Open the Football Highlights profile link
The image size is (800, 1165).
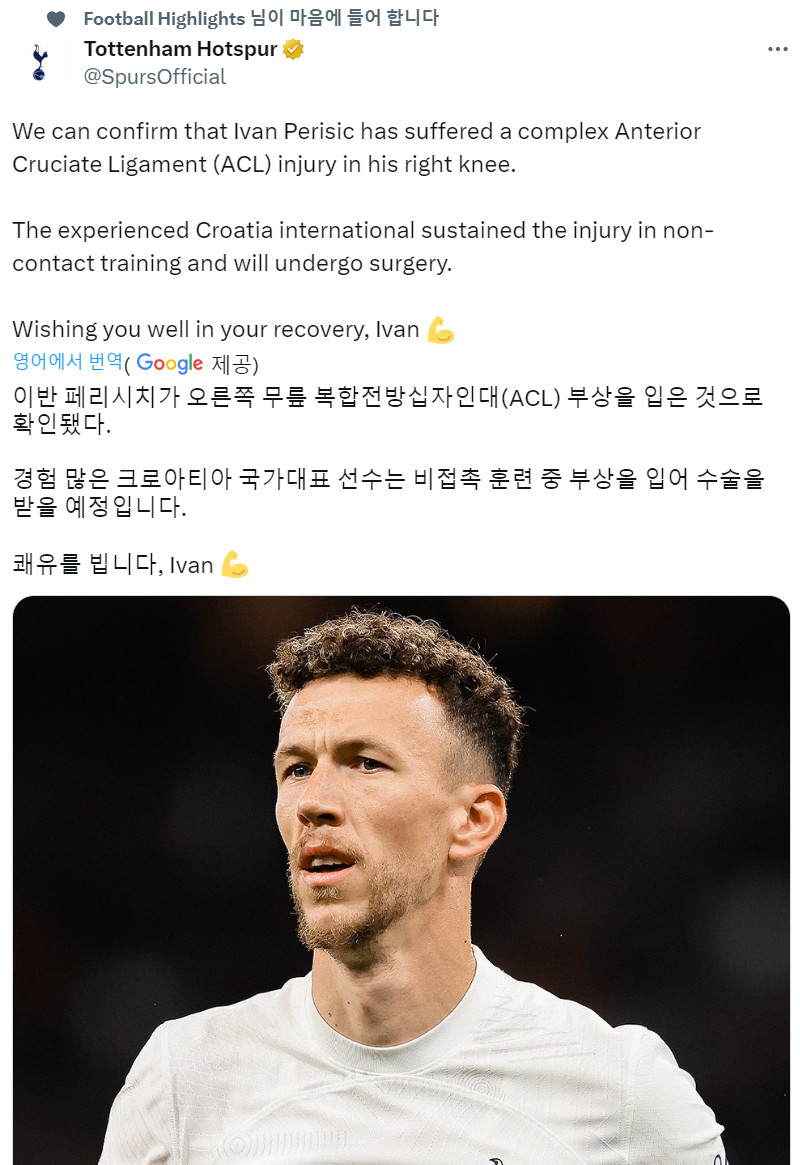[164, 18]
